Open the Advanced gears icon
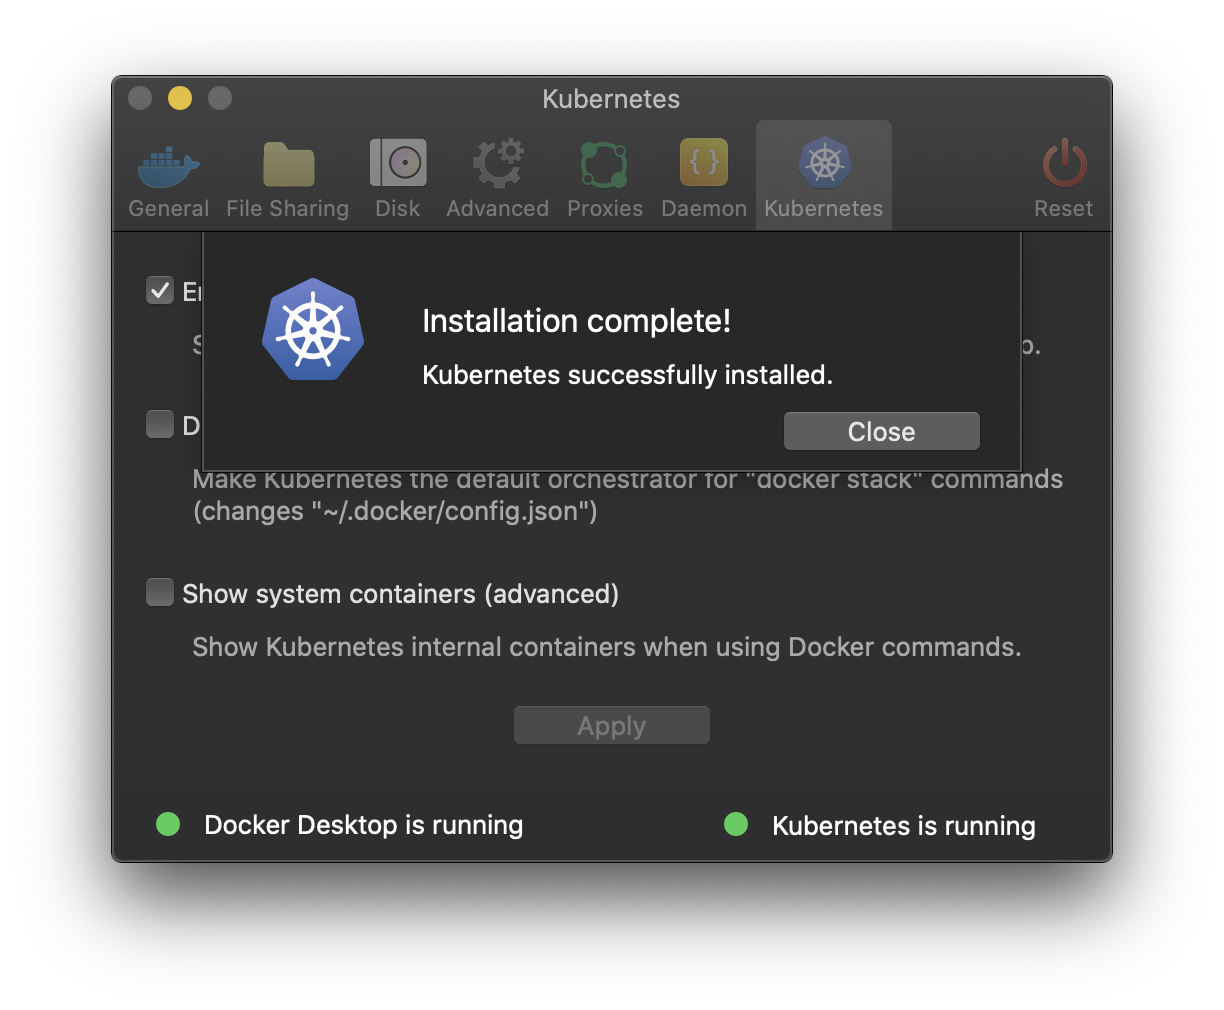Screen dimensions: 1224x1010 tap(498, 164)
